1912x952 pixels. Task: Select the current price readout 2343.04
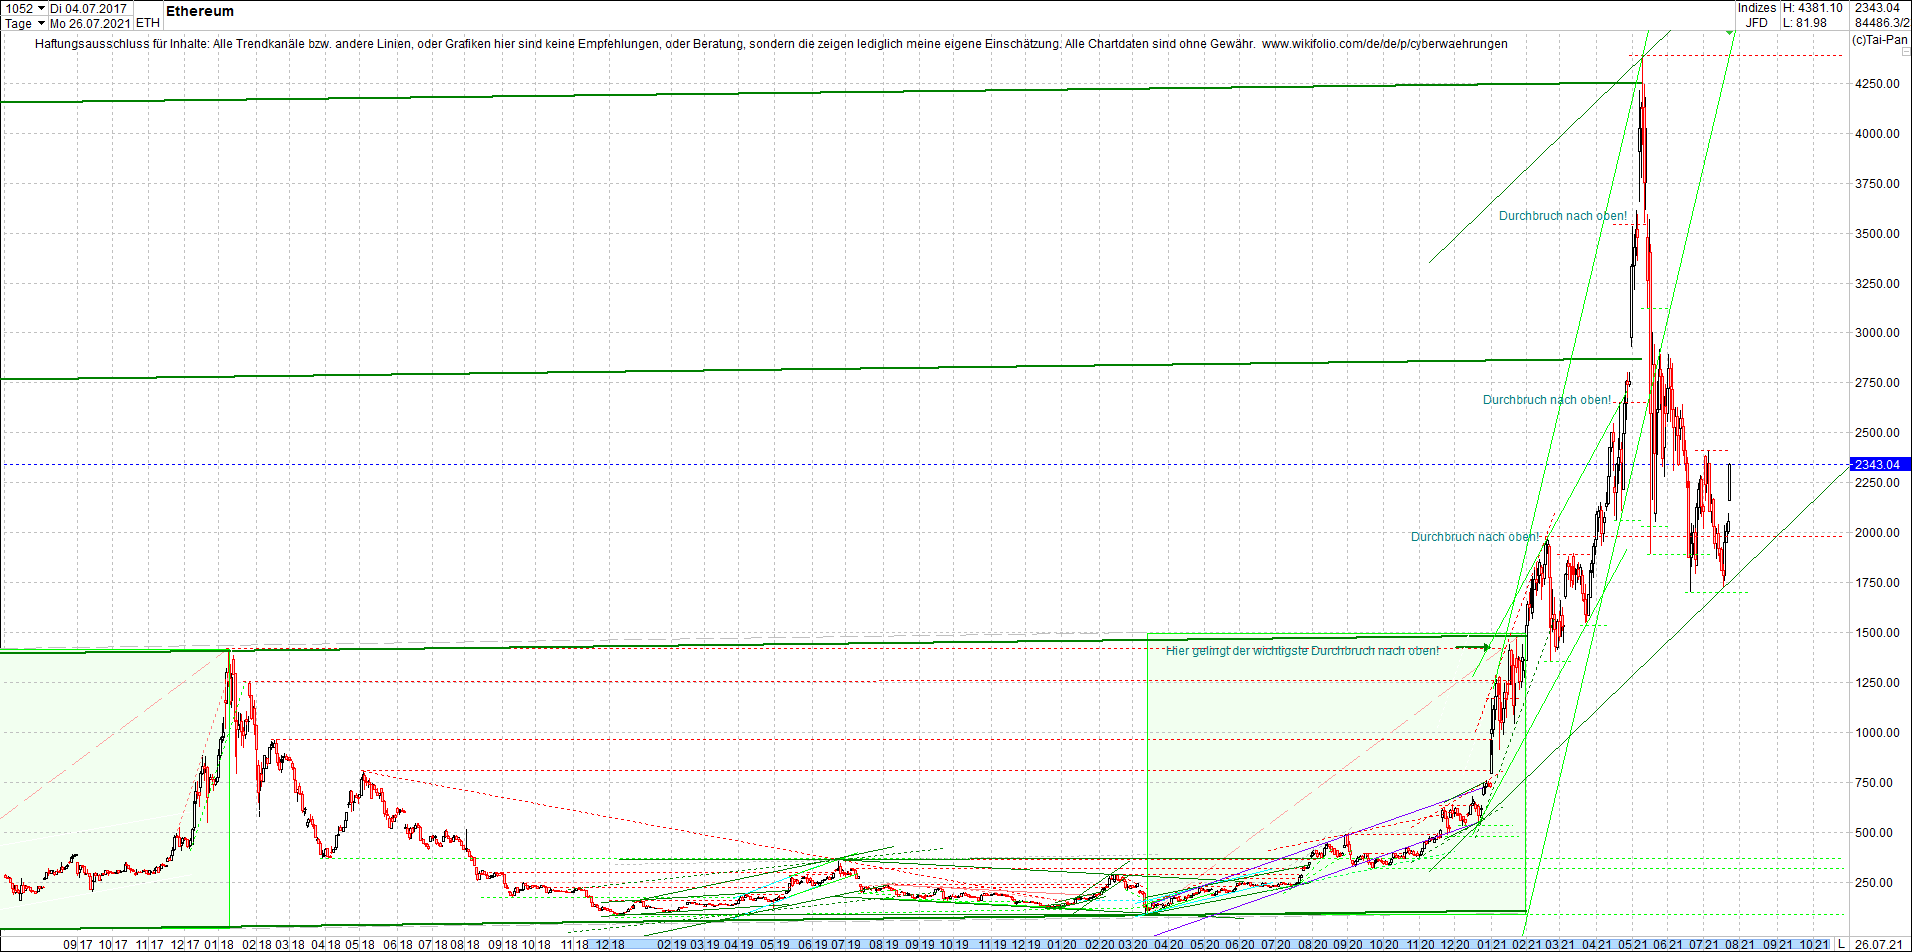coord(1878,7)
